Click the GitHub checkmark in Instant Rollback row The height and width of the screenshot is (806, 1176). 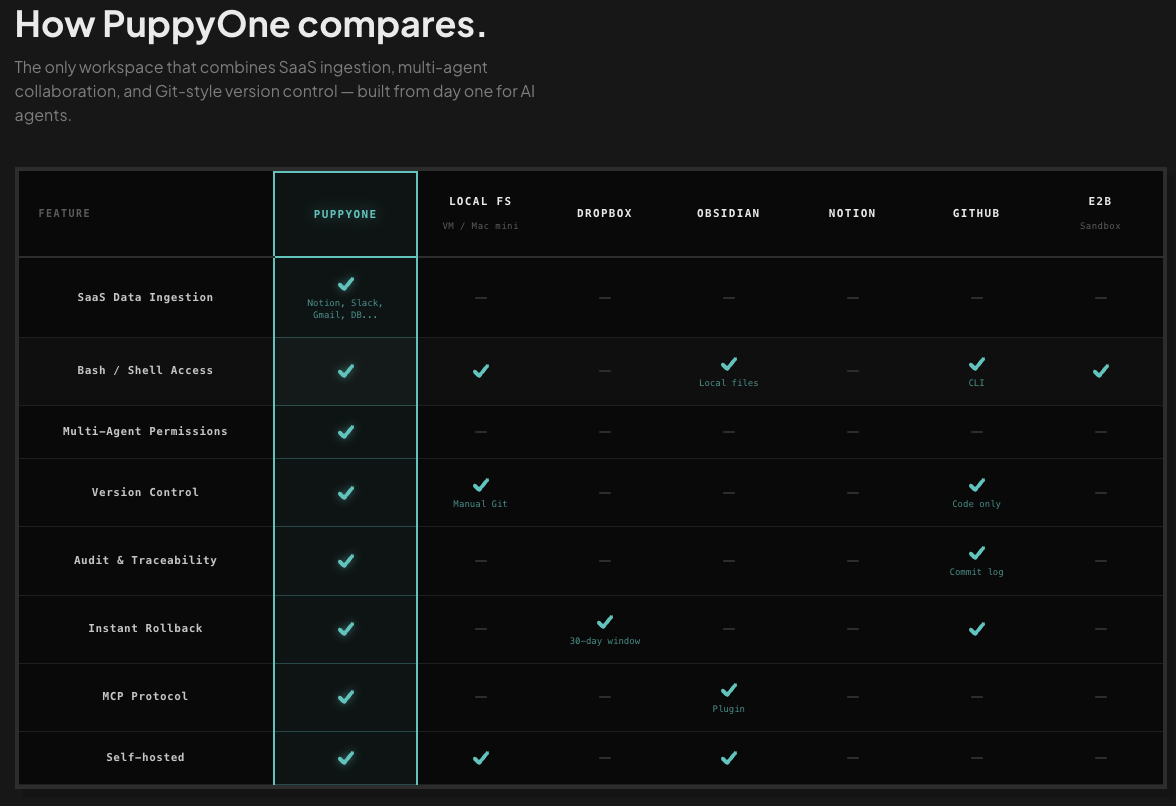coord(976,629)
